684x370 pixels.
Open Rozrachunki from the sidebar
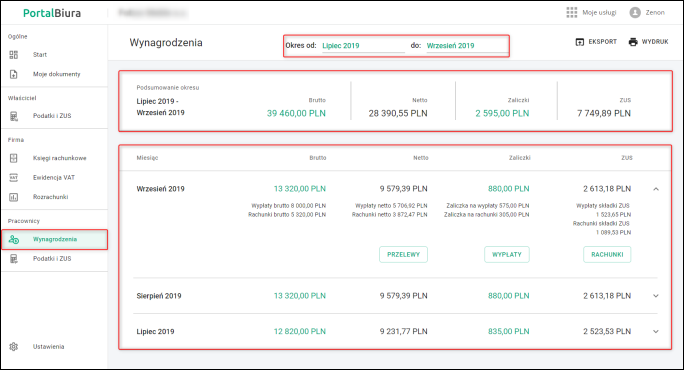point(51,197)
